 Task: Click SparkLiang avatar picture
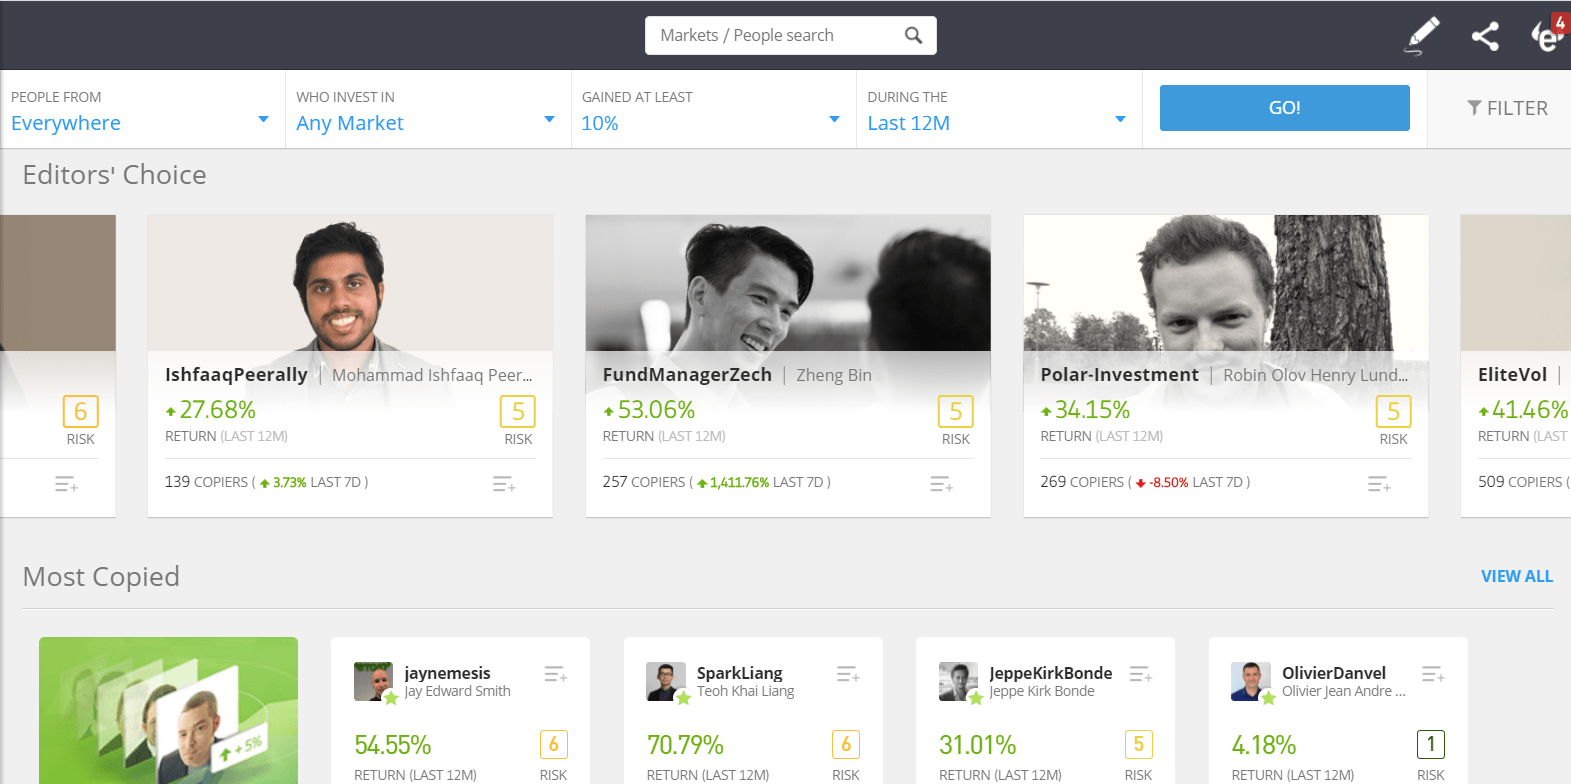point(665,681)
